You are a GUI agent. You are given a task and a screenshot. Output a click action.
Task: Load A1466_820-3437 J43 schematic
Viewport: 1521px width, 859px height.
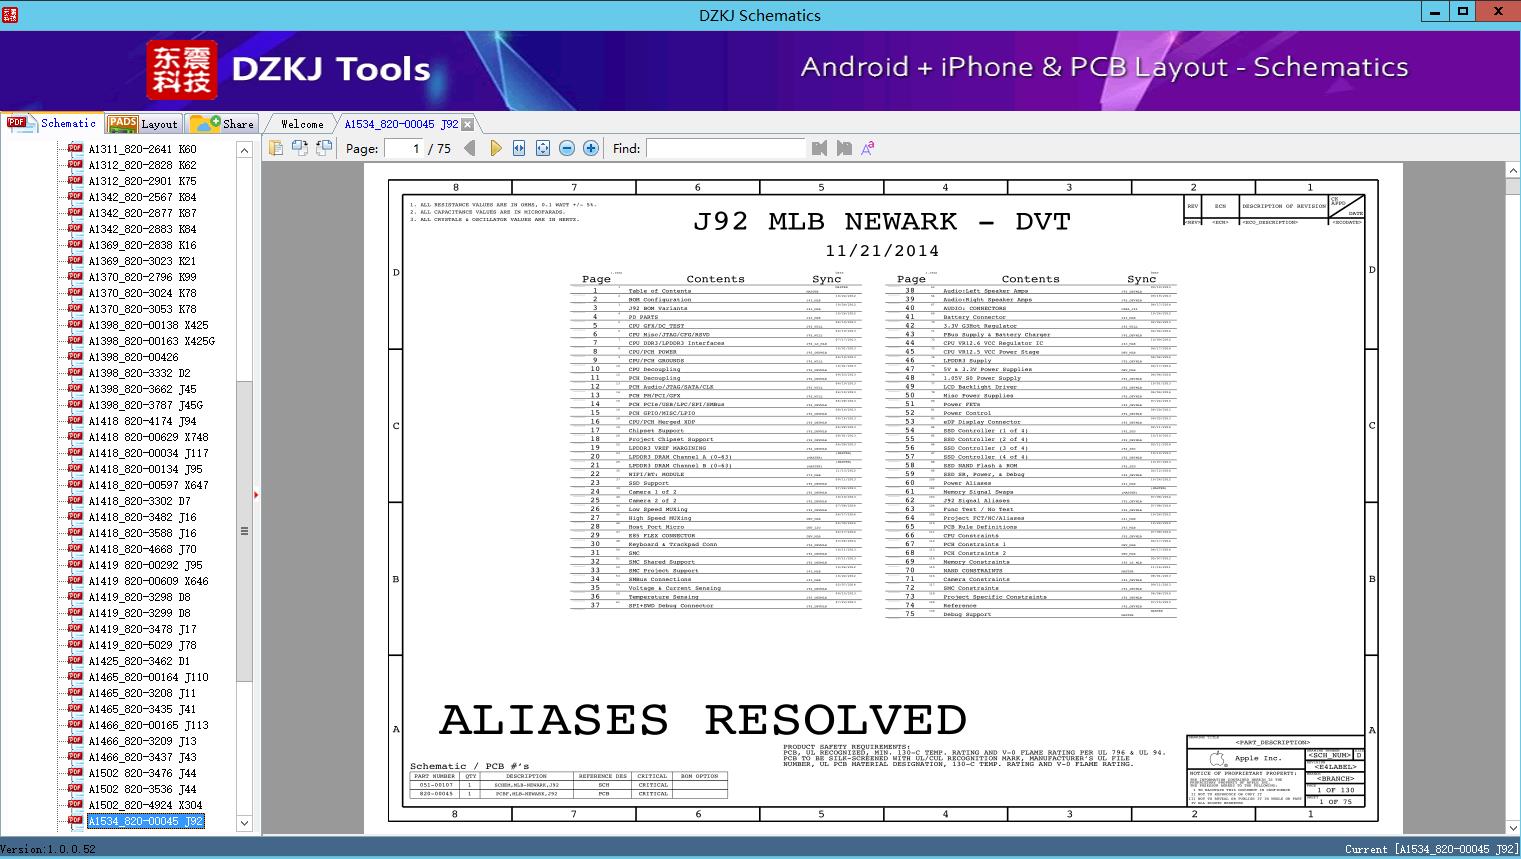click(x=142, y=757)
